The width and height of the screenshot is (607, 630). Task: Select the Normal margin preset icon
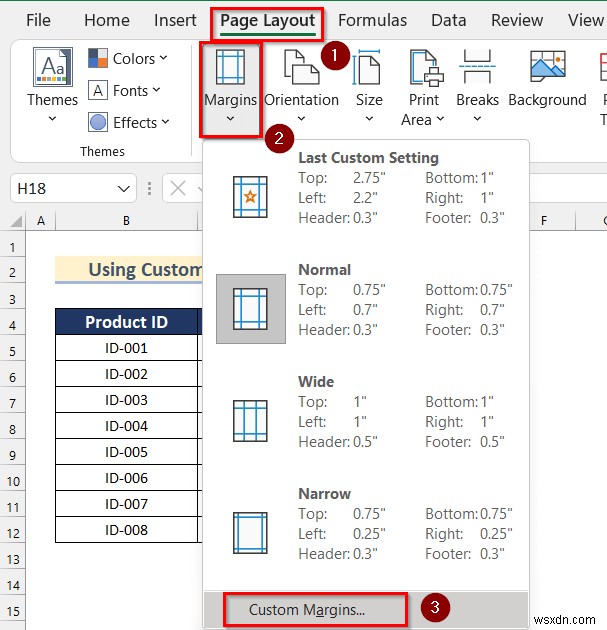tap(250, 309)
